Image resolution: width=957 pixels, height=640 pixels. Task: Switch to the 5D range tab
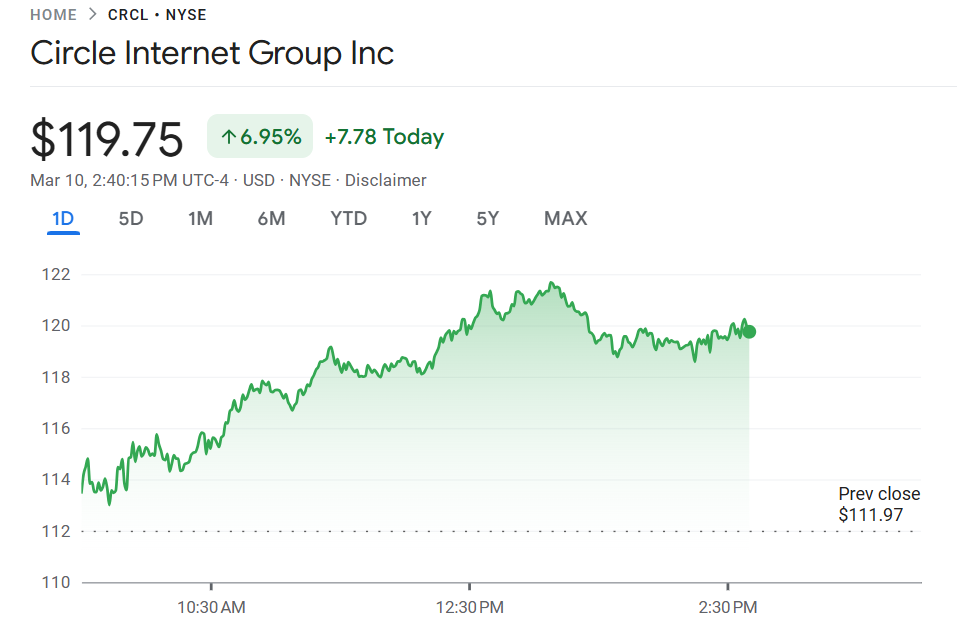pos(131,218)
